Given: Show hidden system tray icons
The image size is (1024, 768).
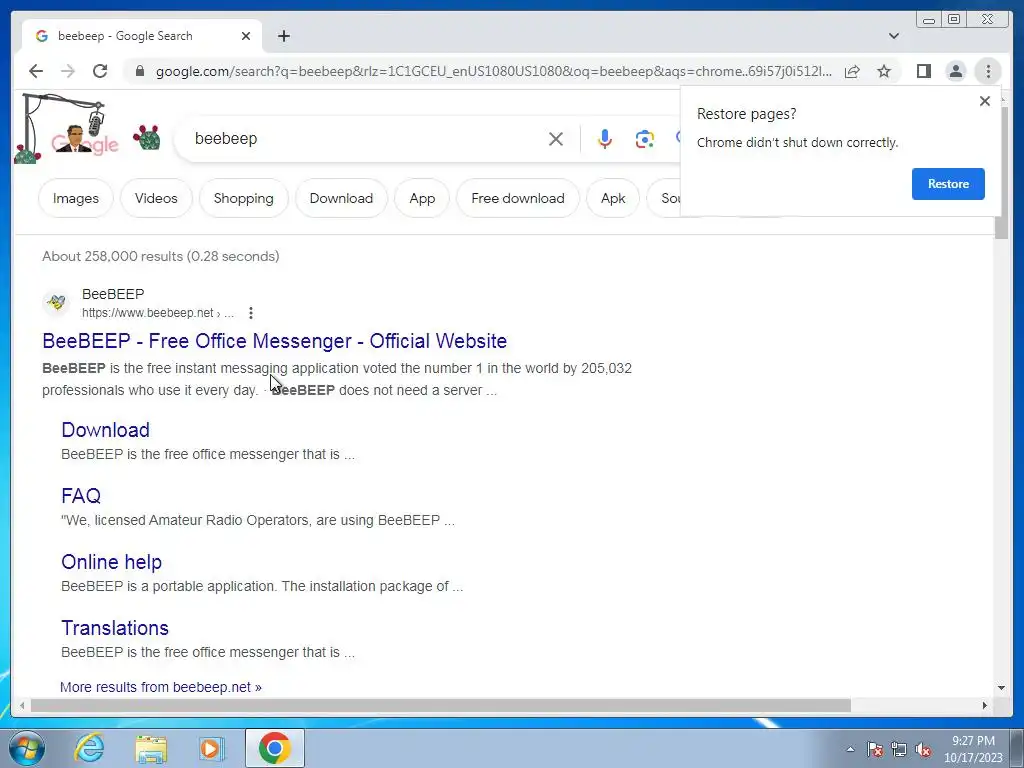Looking at the screenshot, I should coord(850,749).
